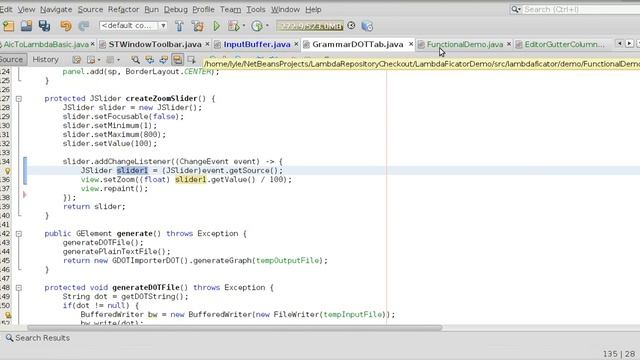Open the Run menu

click(x=151, y=9)
